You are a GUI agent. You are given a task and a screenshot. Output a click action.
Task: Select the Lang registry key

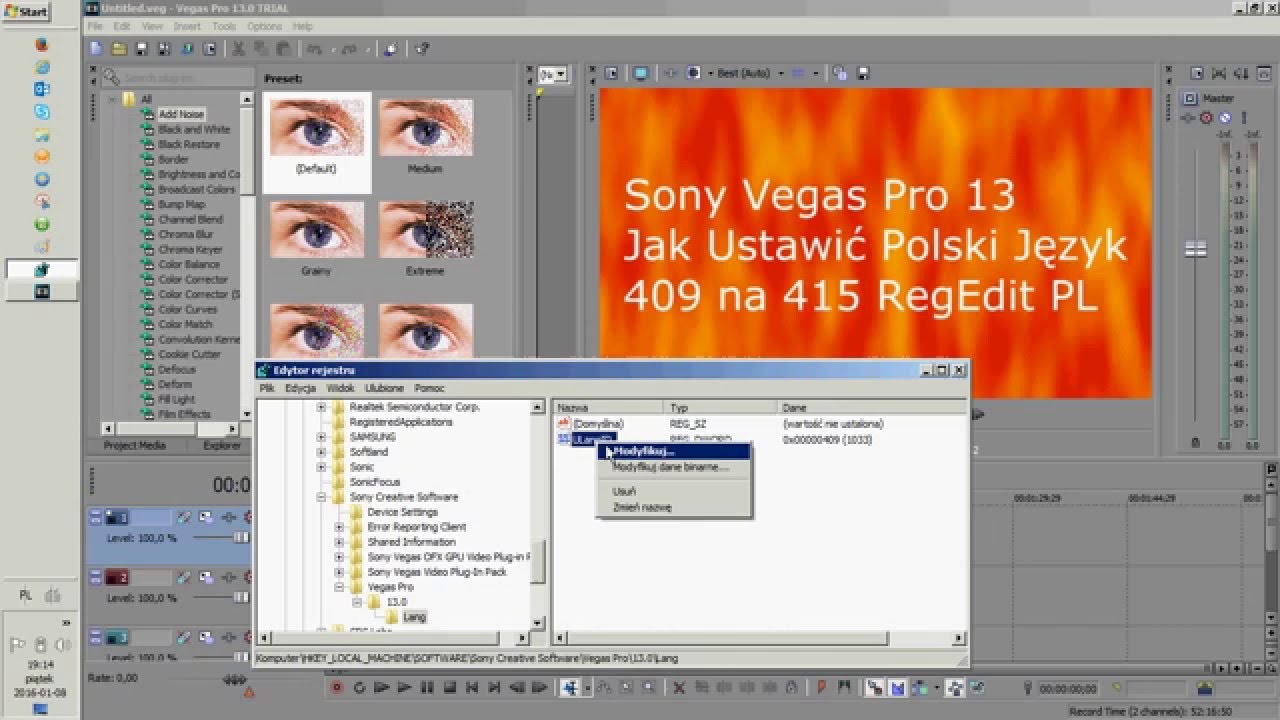tap(414, 617)
